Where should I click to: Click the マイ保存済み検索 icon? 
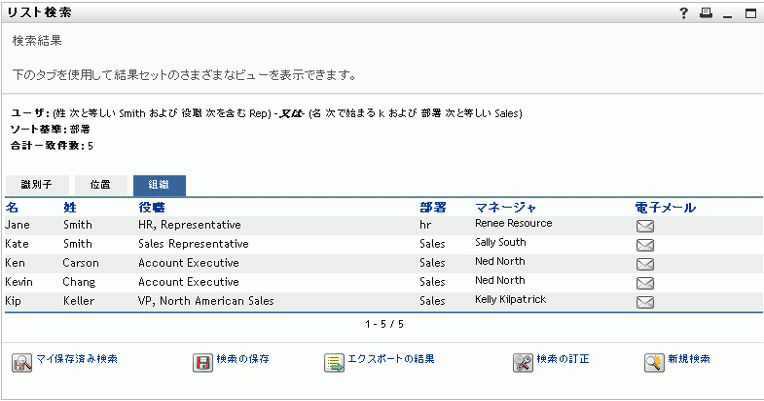coord(22,362)
